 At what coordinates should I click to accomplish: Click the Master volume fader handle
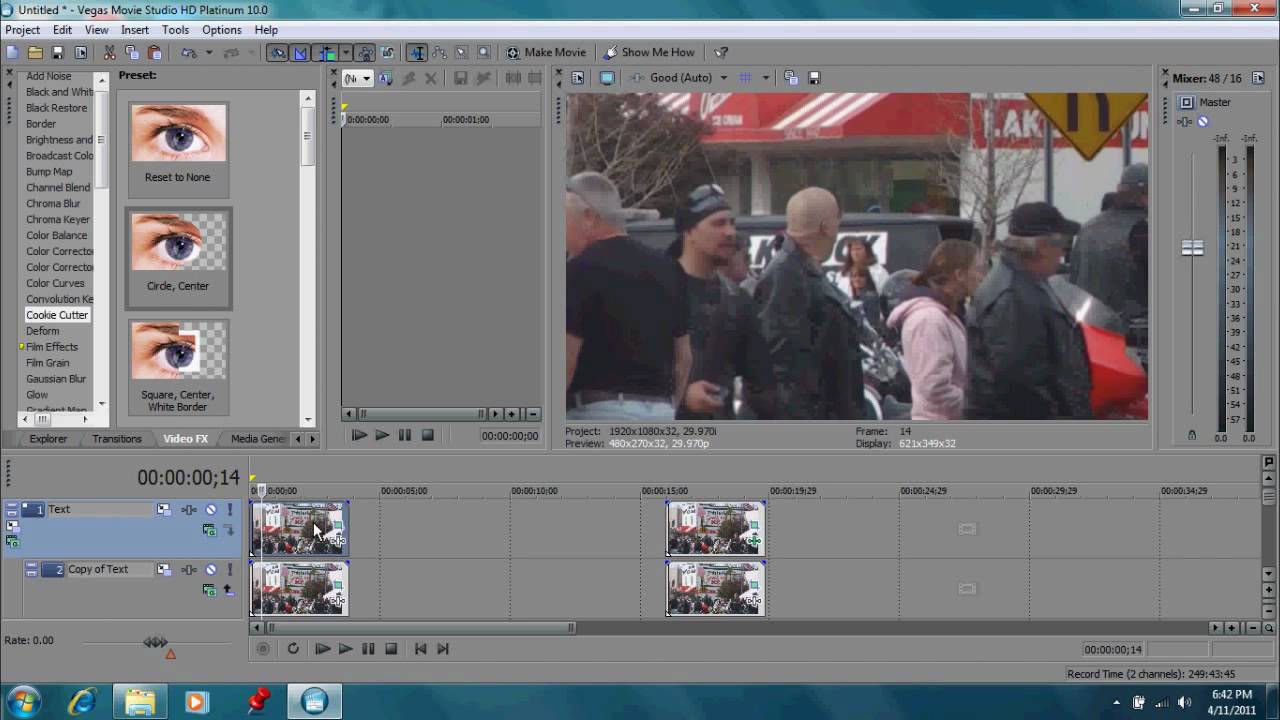[x=1192, y=248]
